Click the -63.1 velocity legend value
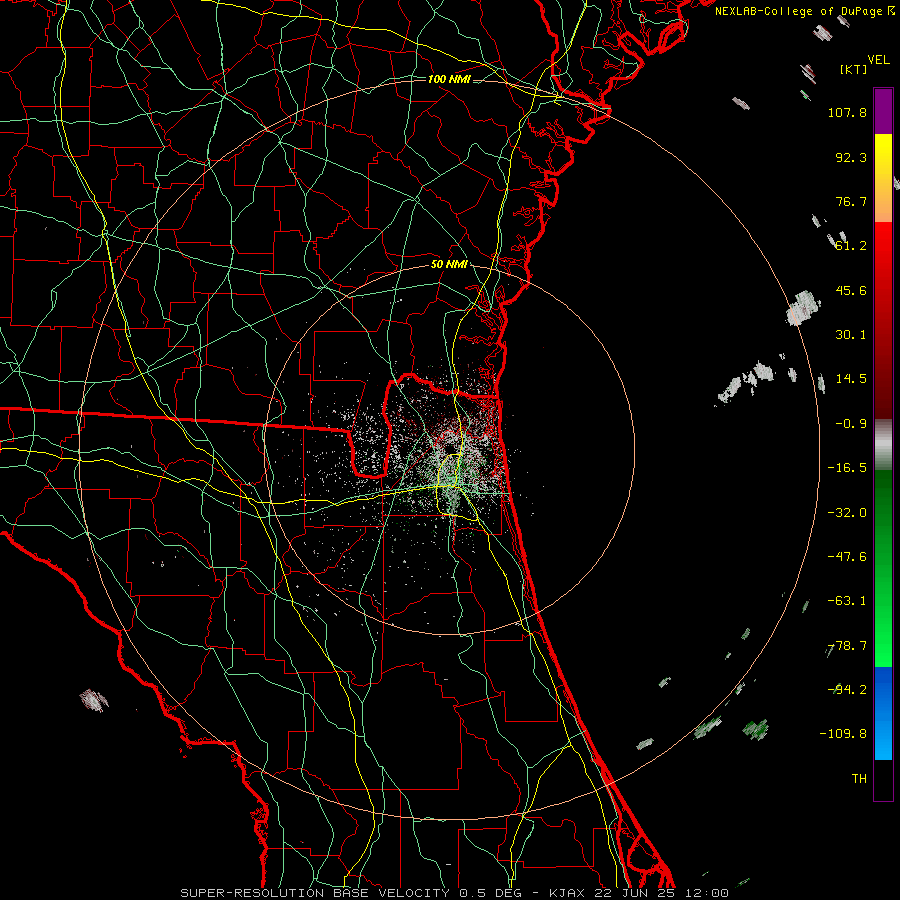900x900 pixels. point(847,601)
